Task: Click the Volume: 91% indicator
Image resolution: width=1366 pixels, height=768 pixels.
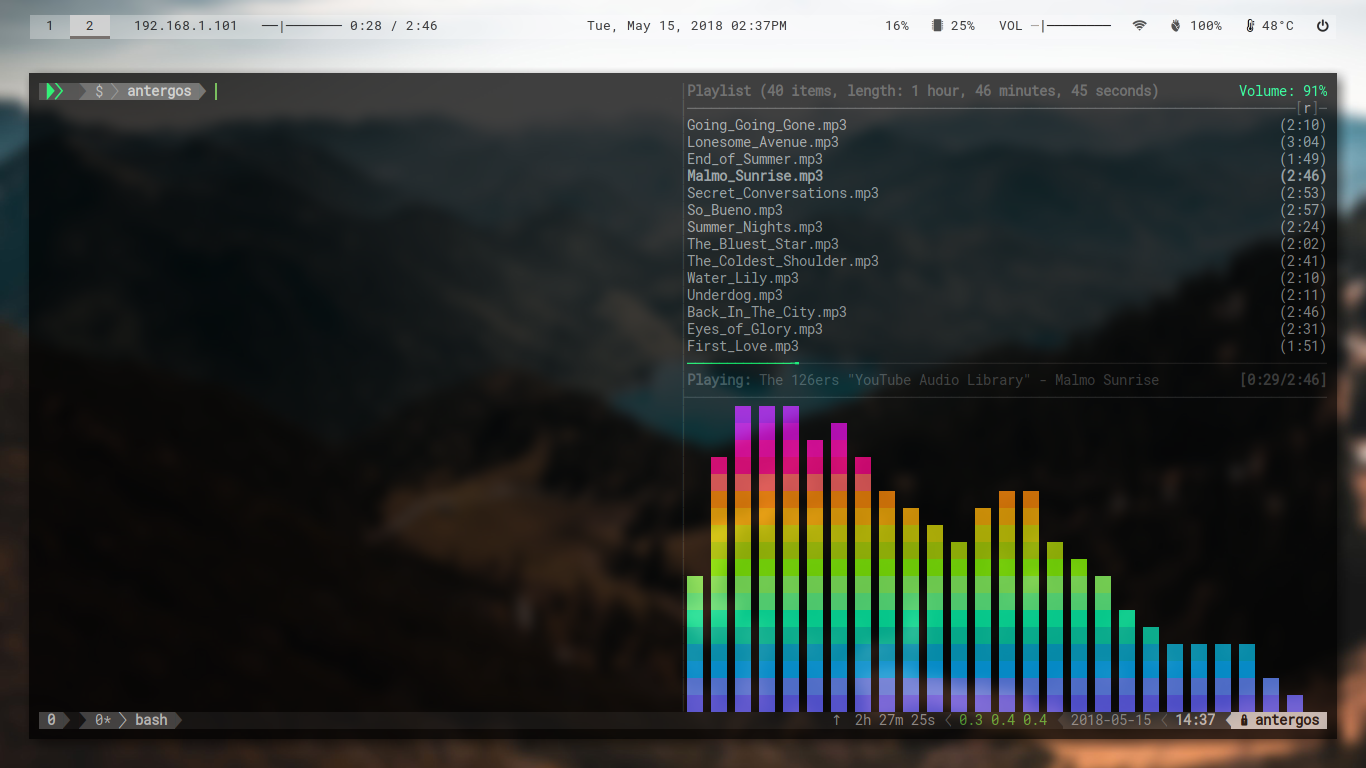Action: [x=1283, y=91]
